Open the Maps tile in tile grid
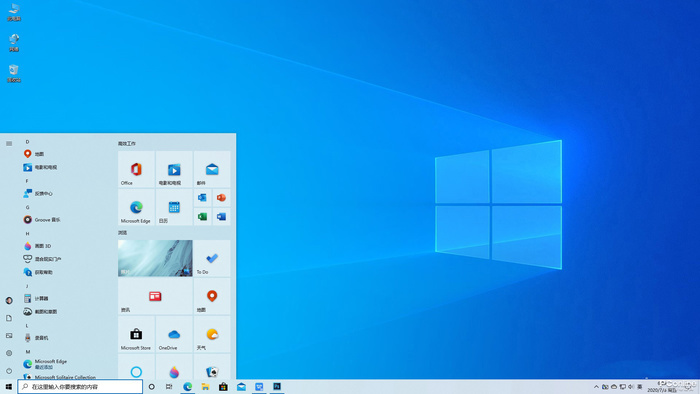700x394 pixels. 212,296
